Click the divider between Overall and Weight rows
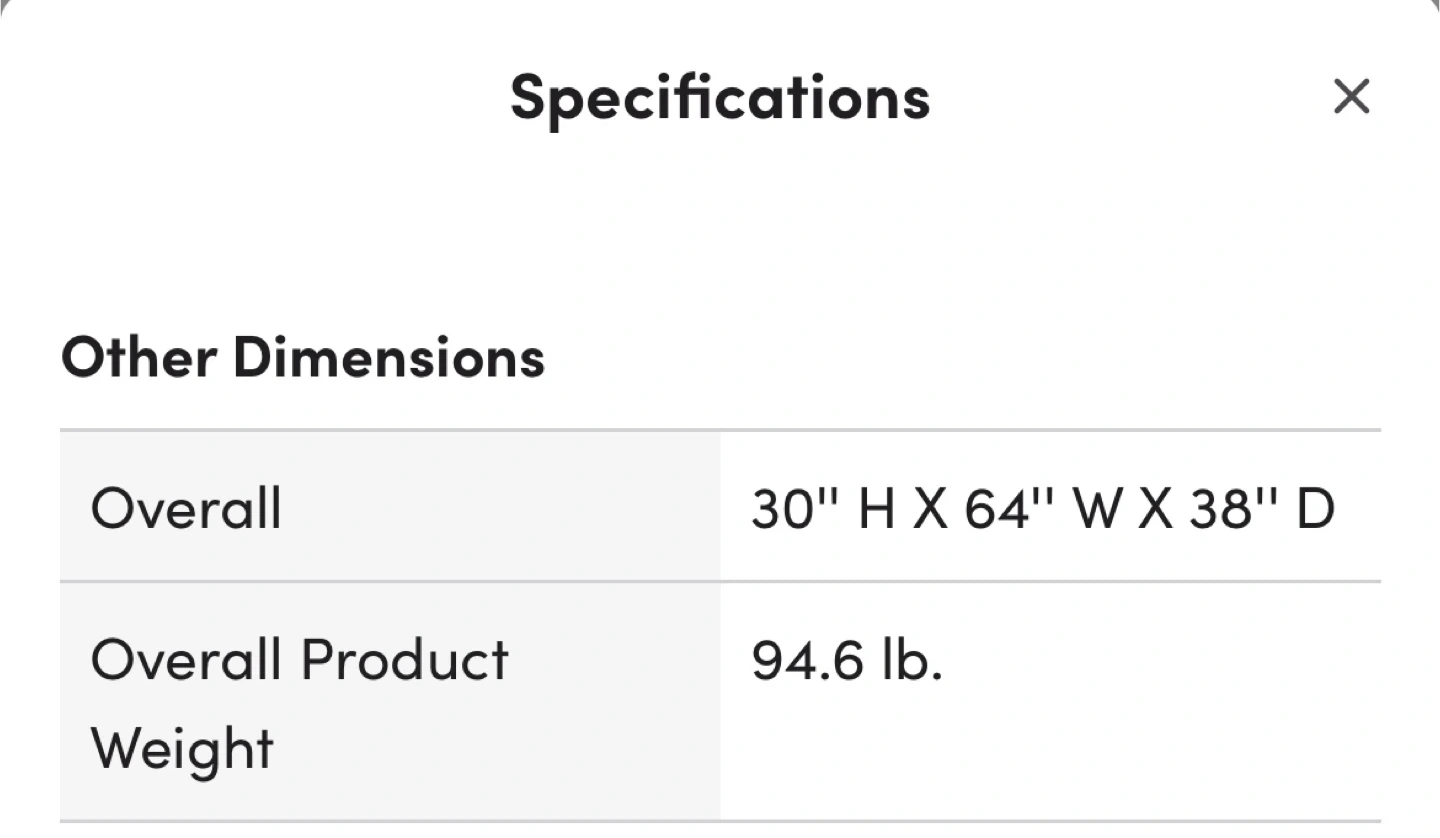Screen dimensions: 1440x838 [x=720, y=581]
